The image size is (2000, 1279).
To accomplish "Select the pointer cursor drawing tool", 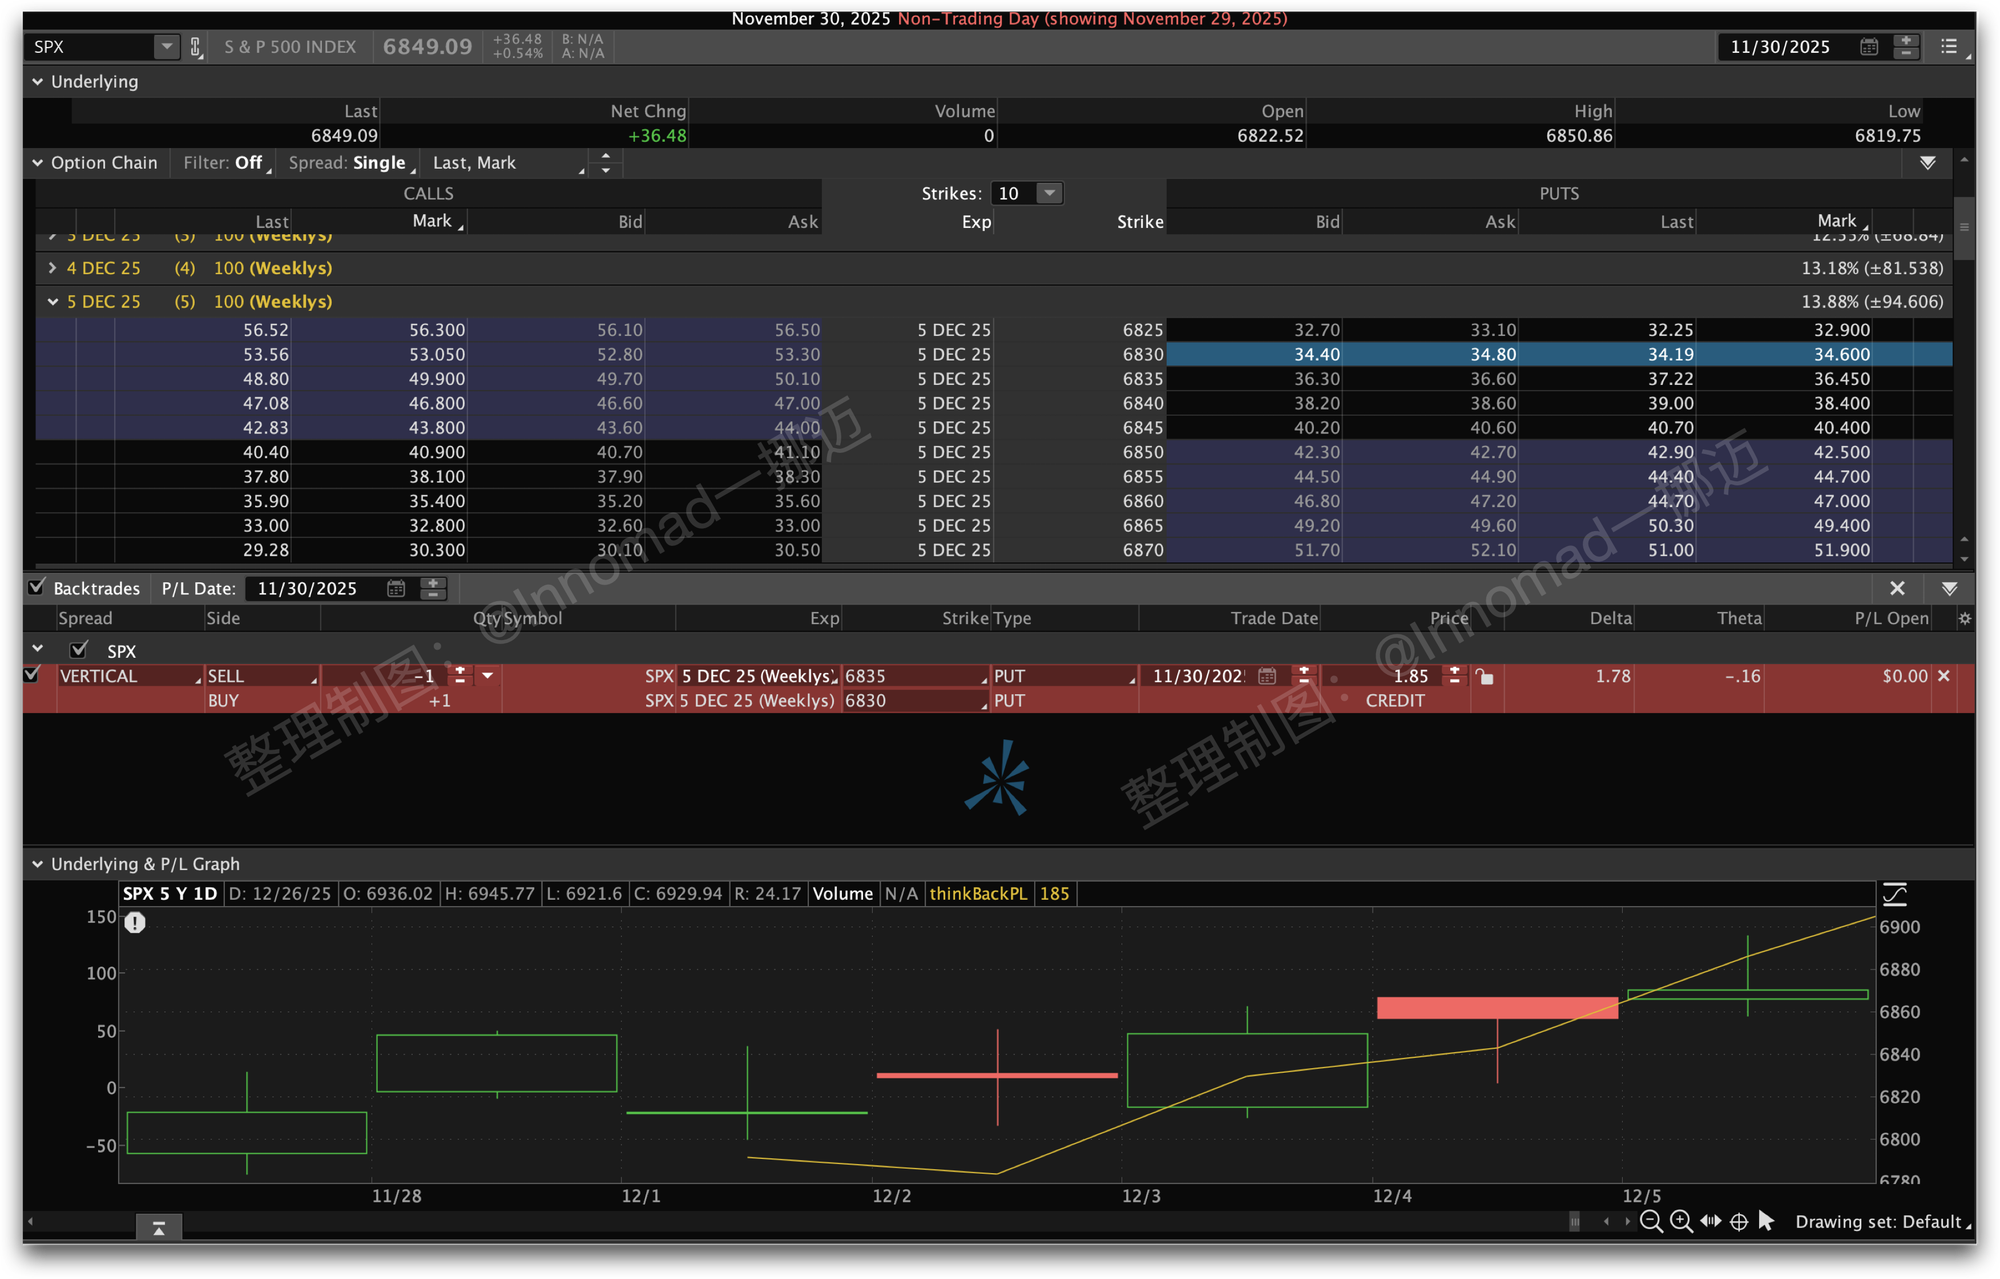I will (x=1766, y=1221).
